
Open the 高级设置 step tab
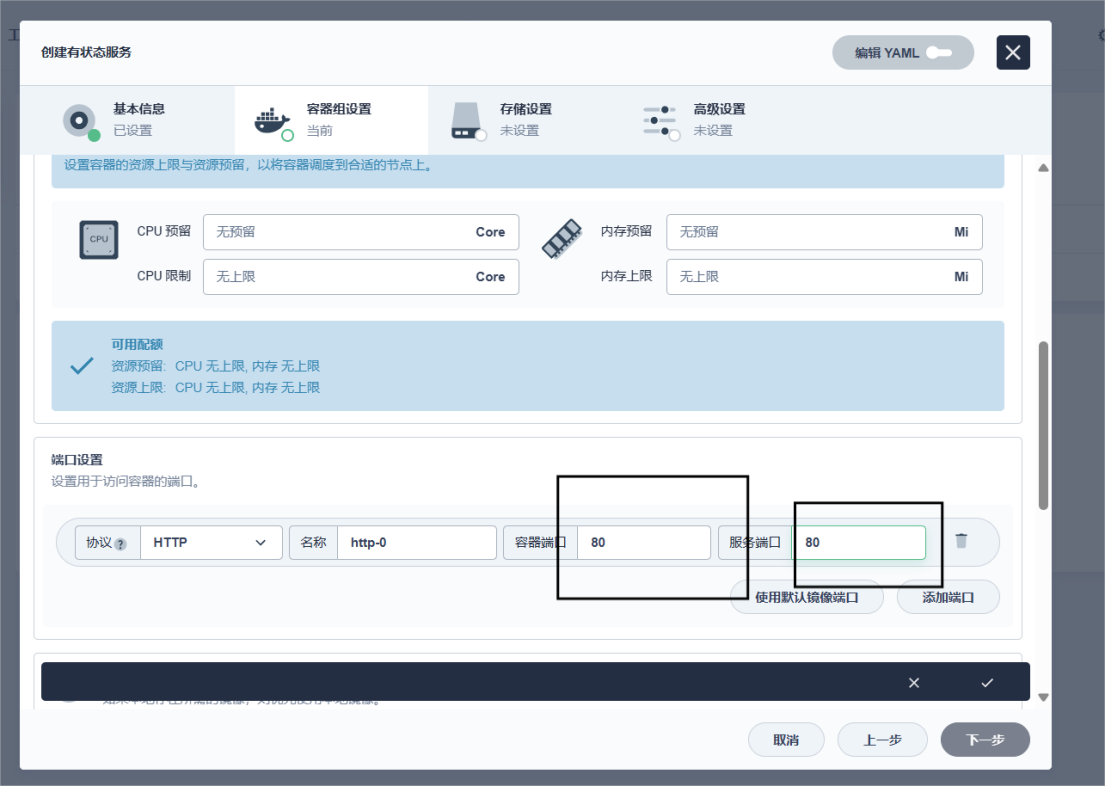click(718, 120)
